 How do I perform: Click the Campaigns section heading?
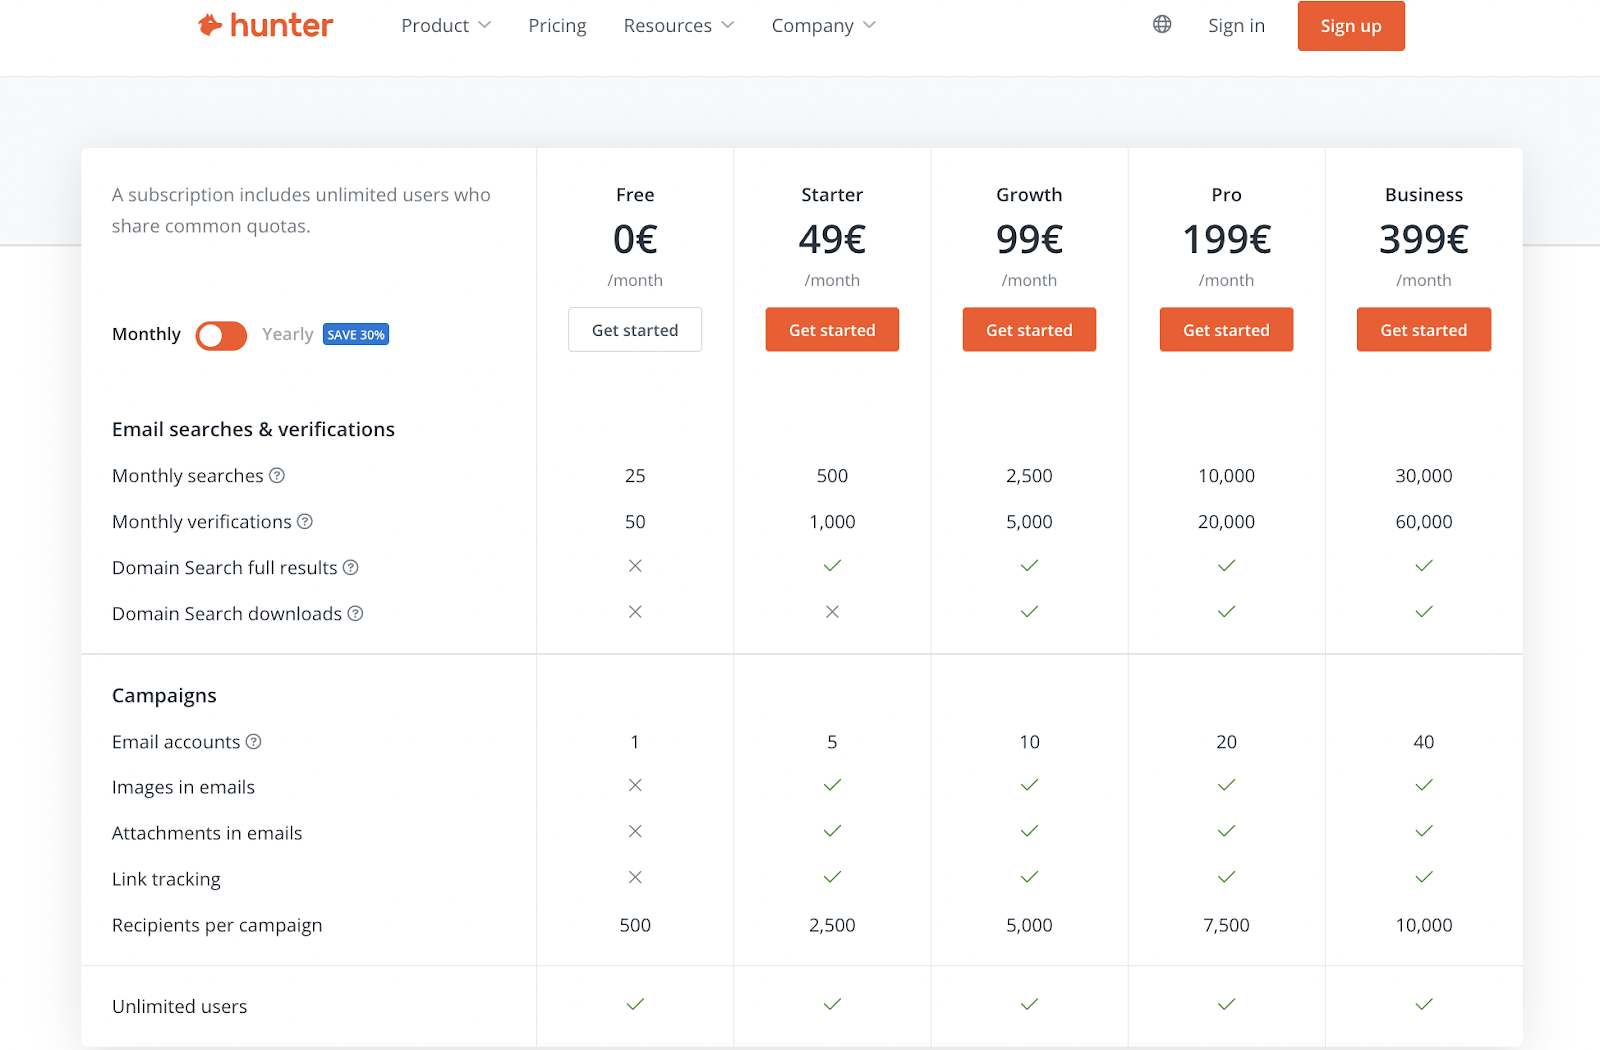(164, 696)
